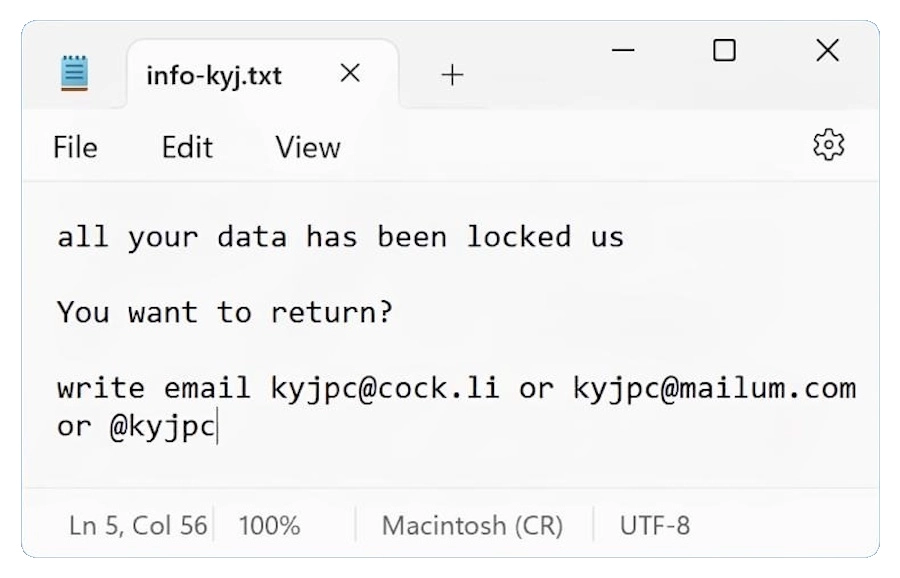Select the info-kyj.txt tab

pos(214,76)
